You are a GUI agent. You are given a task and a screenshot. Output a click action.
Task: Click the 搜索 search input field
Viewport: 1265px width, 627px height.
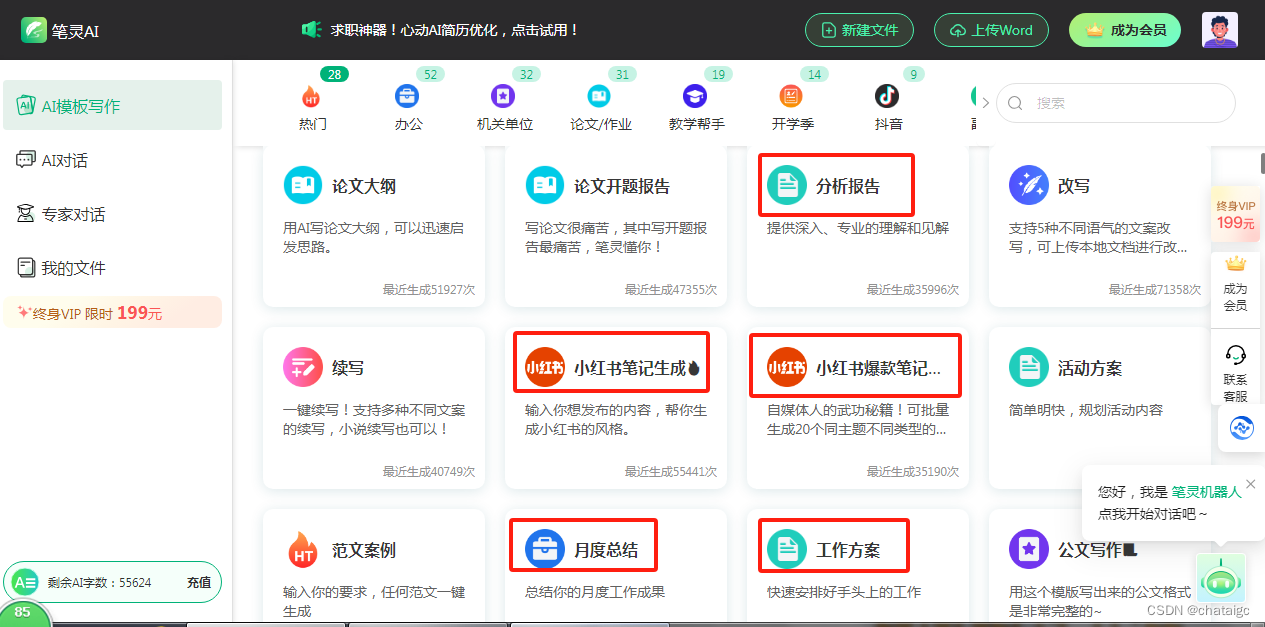(1115, 103)
